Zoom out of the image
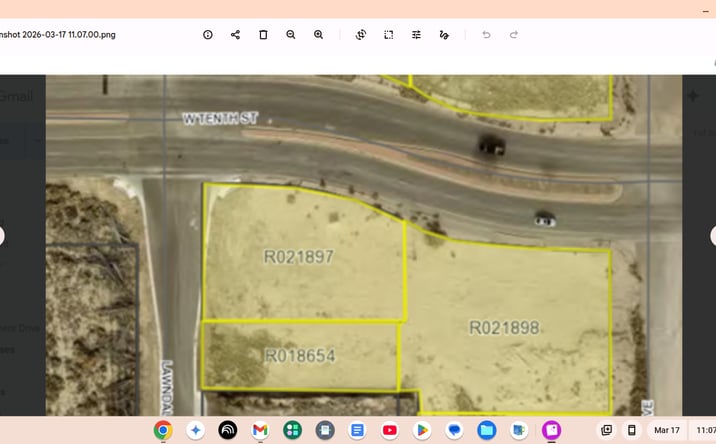 click(x=291, y=35)
